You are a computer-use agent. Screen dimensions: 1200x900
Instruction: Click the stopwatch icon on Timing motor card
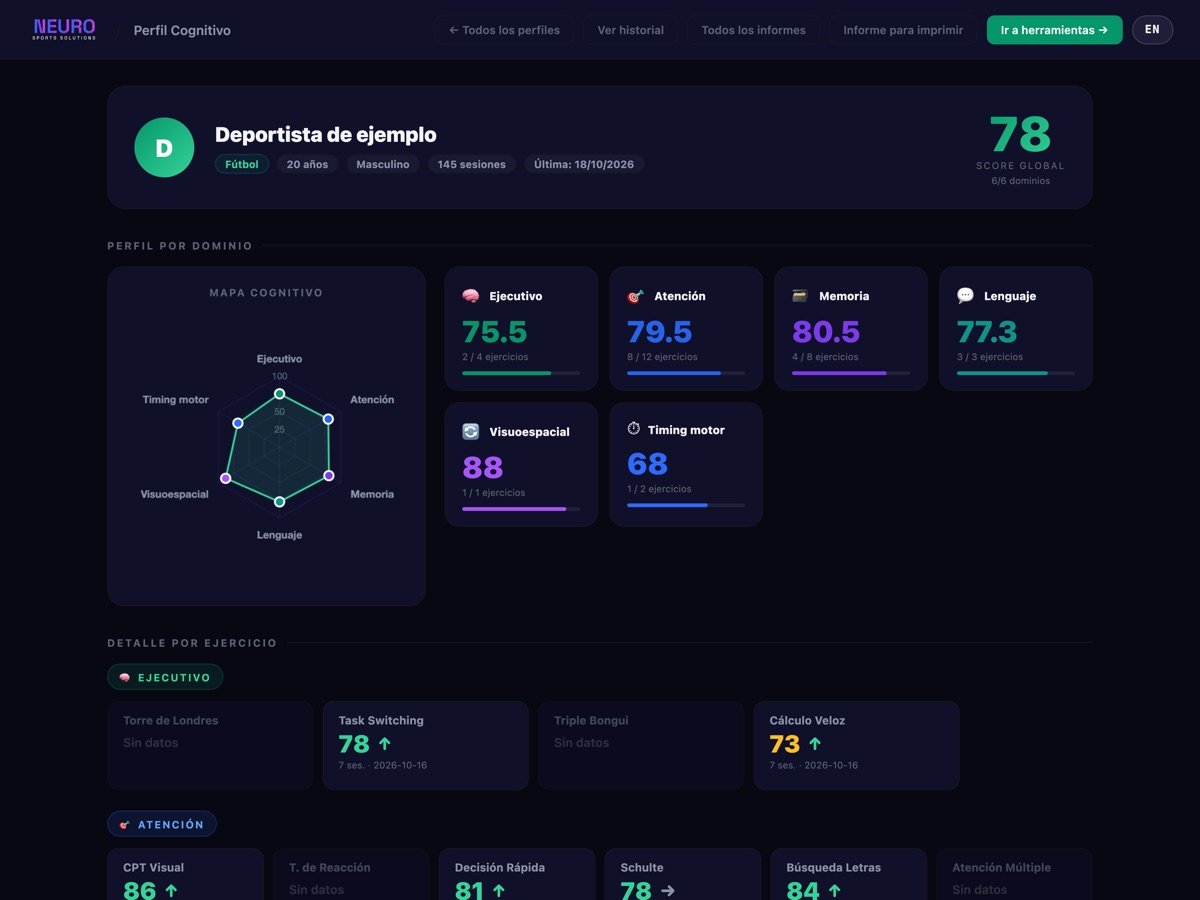(x=634, y=429)
